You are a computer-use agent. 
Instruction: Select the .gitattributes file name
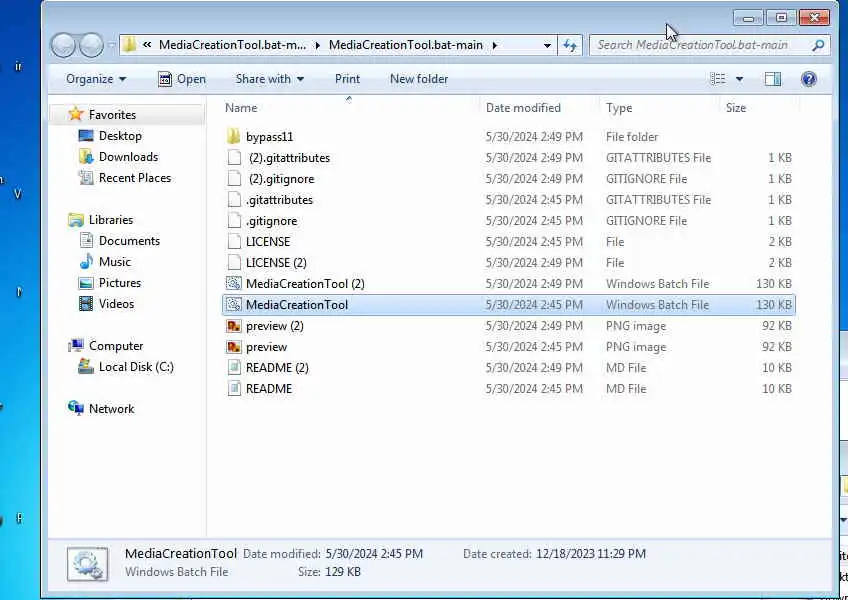(280, 200)
